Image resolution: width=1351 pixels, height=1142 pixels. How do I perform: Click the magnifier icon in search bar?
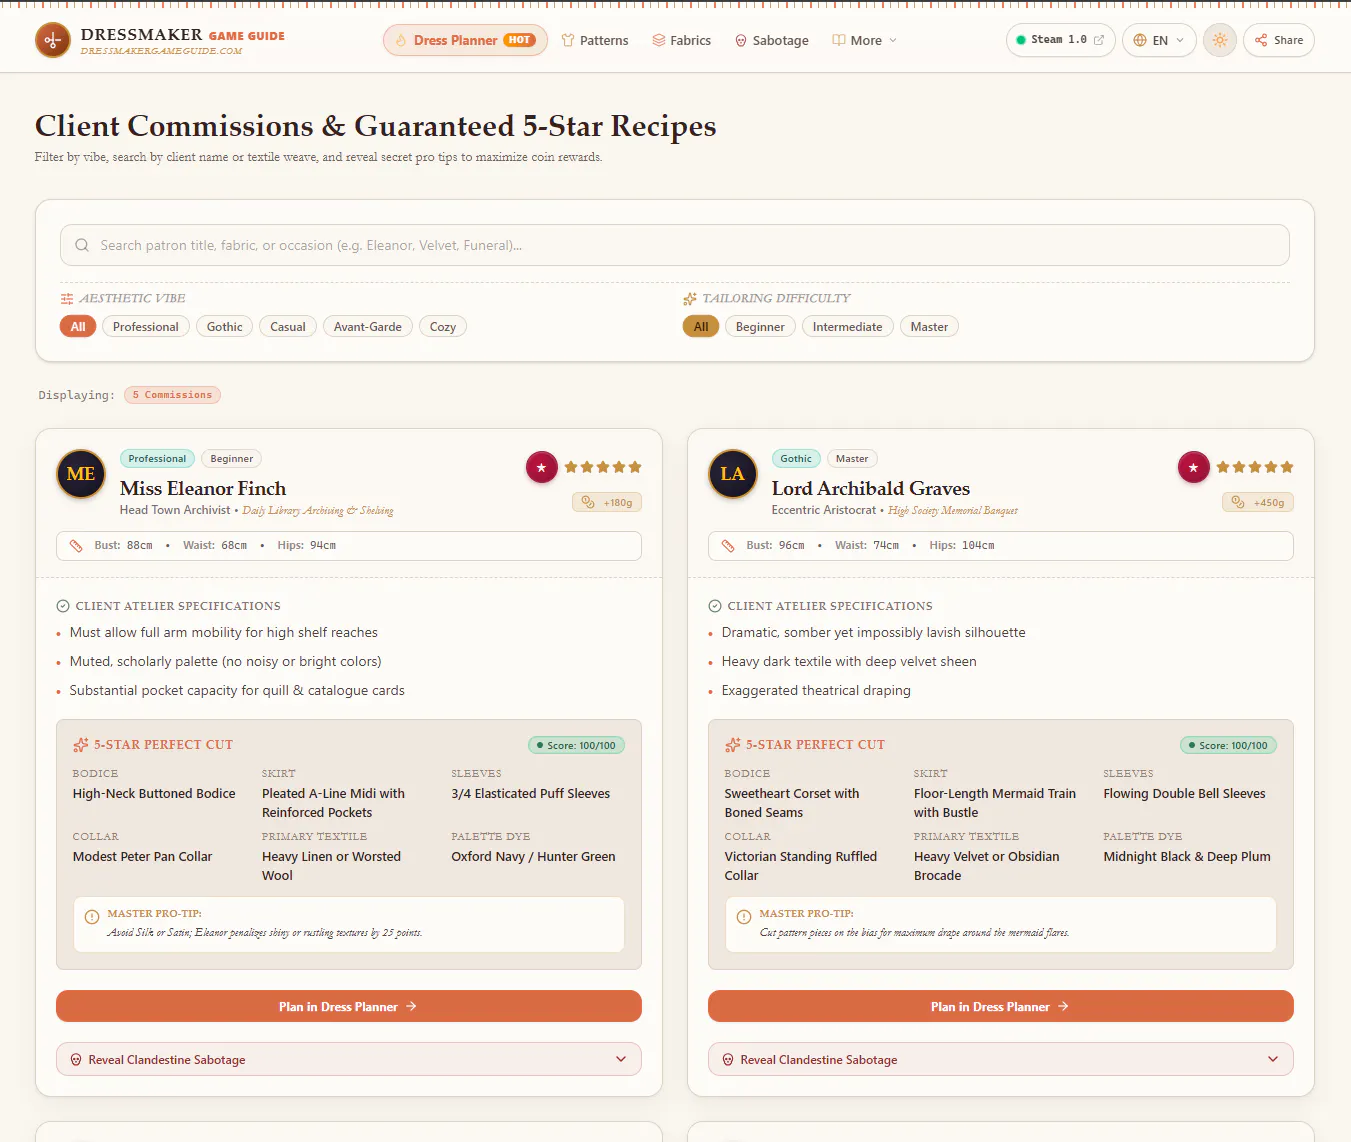click(x=82, y=245)
